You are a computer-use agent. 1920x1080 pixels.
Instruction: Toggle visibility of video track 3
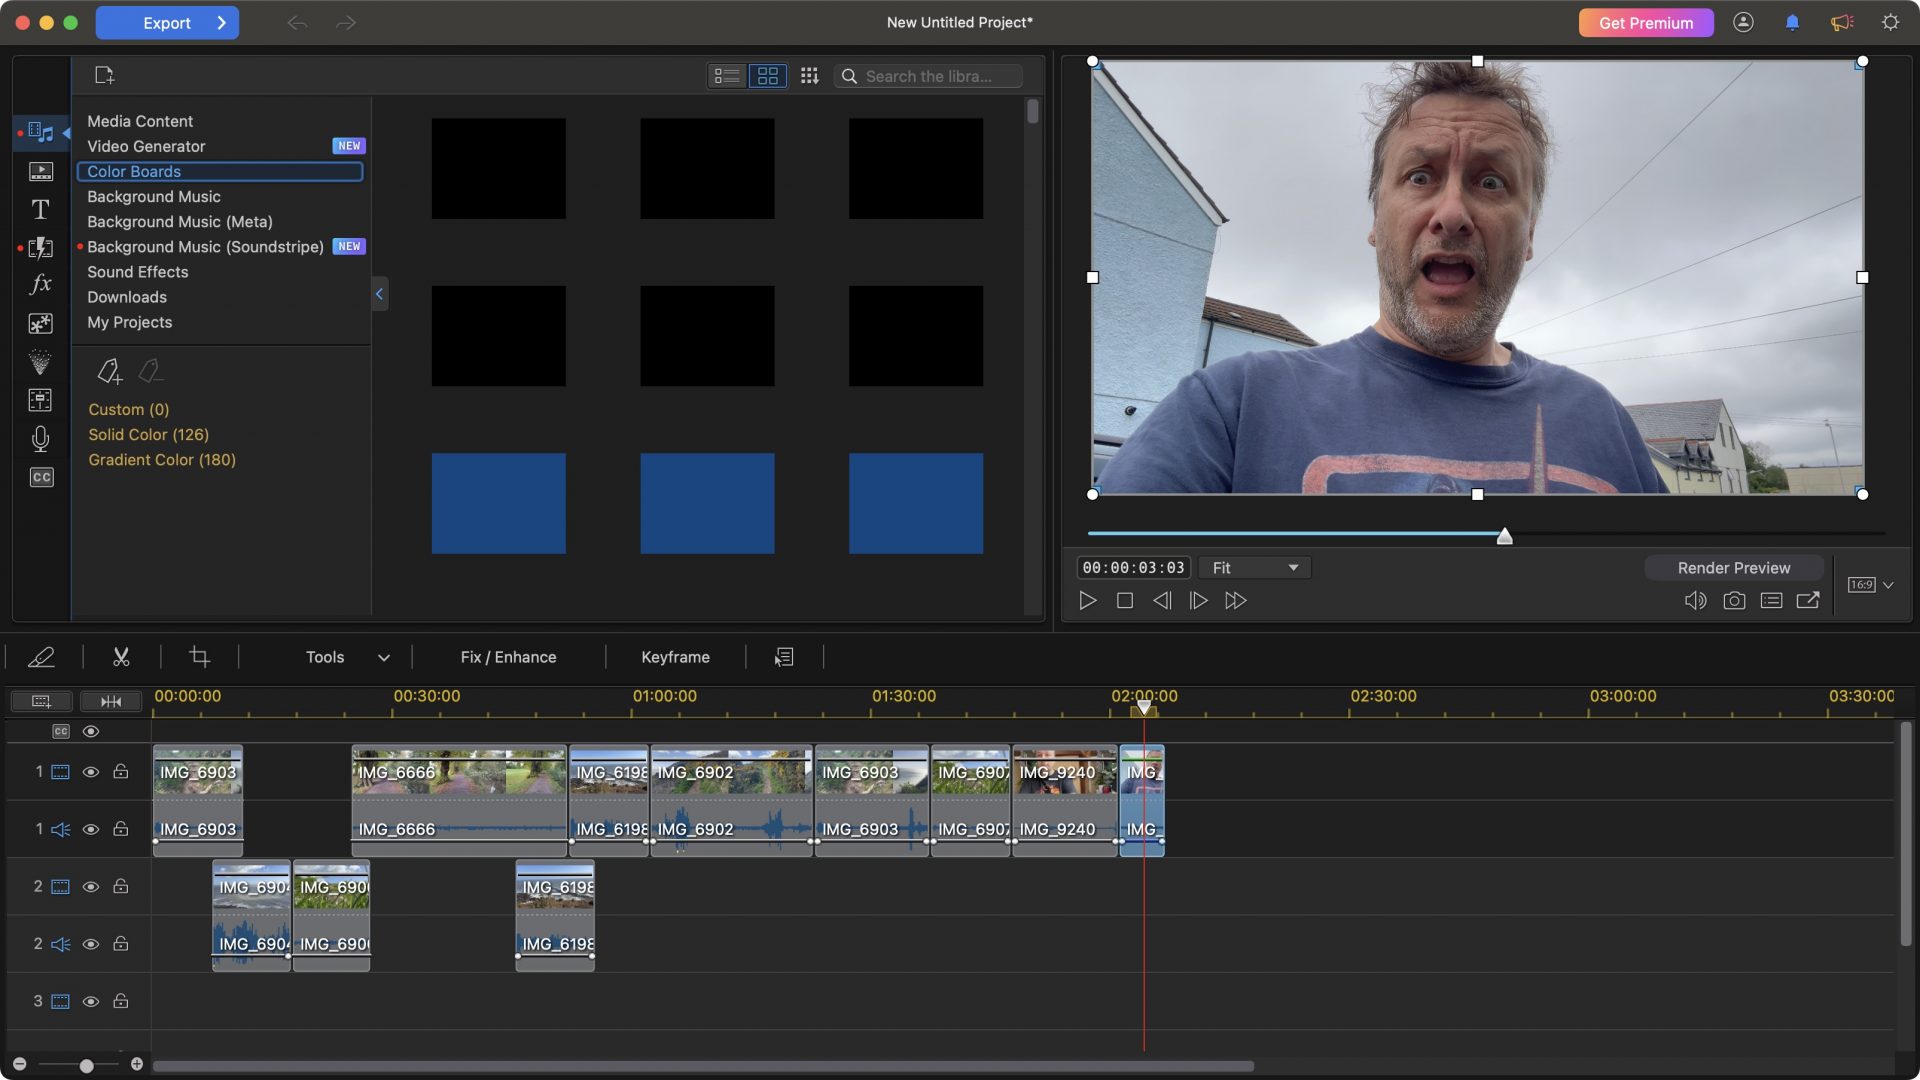pos(91,1001)
